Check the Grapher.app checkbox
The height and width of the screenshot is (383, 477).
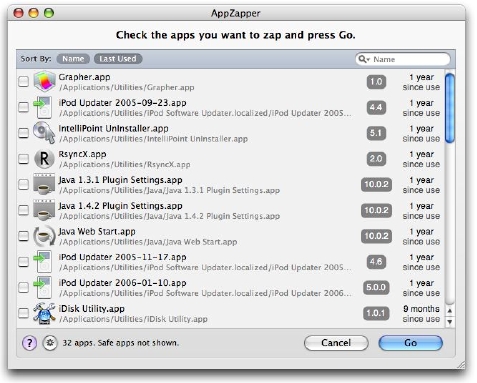(23, 81)
